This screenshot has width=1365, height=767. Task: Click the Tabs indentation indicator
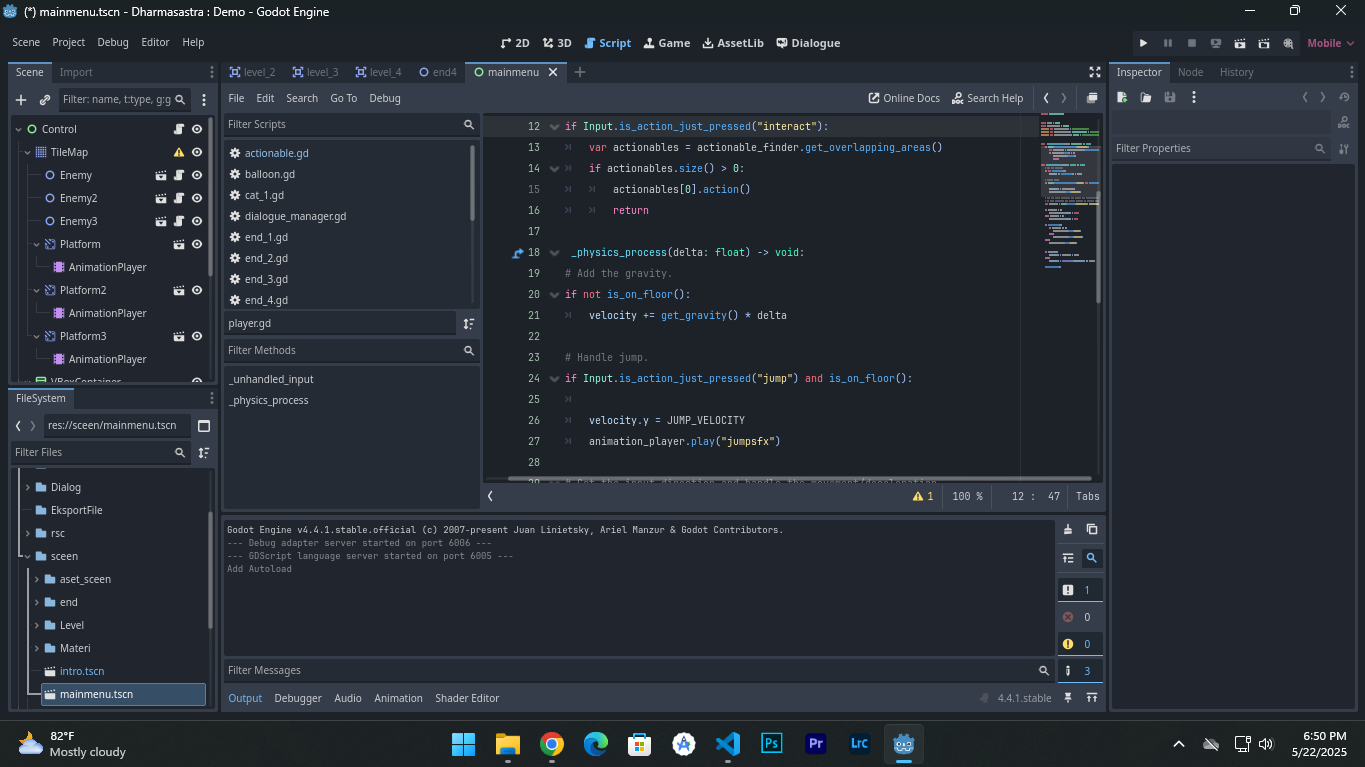(x=1087, y=496)
